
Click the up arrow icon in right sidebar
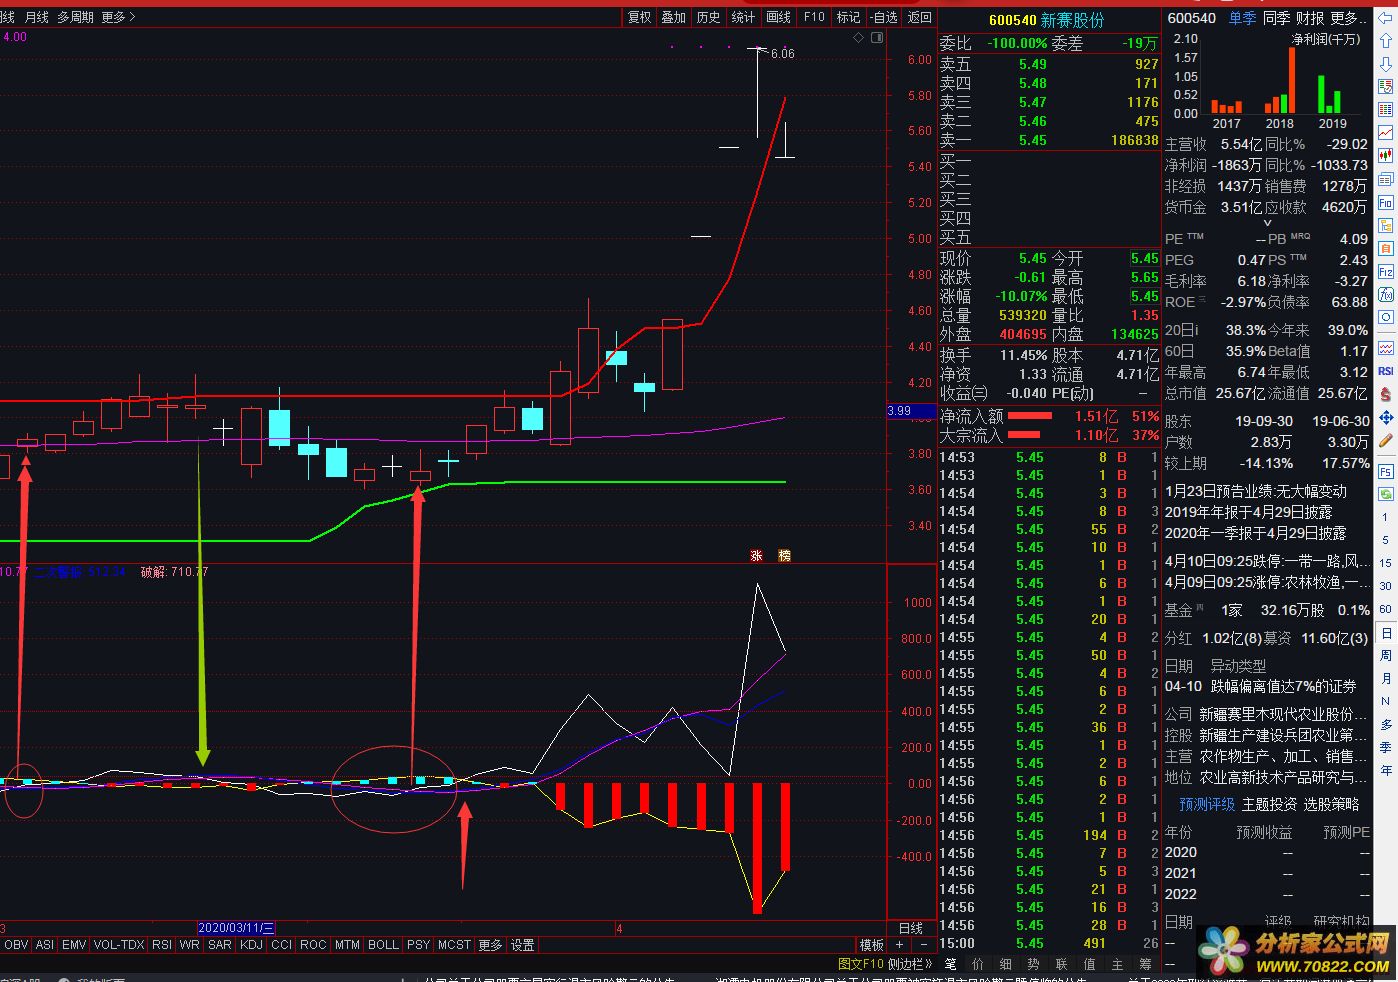coord(1386,40)
